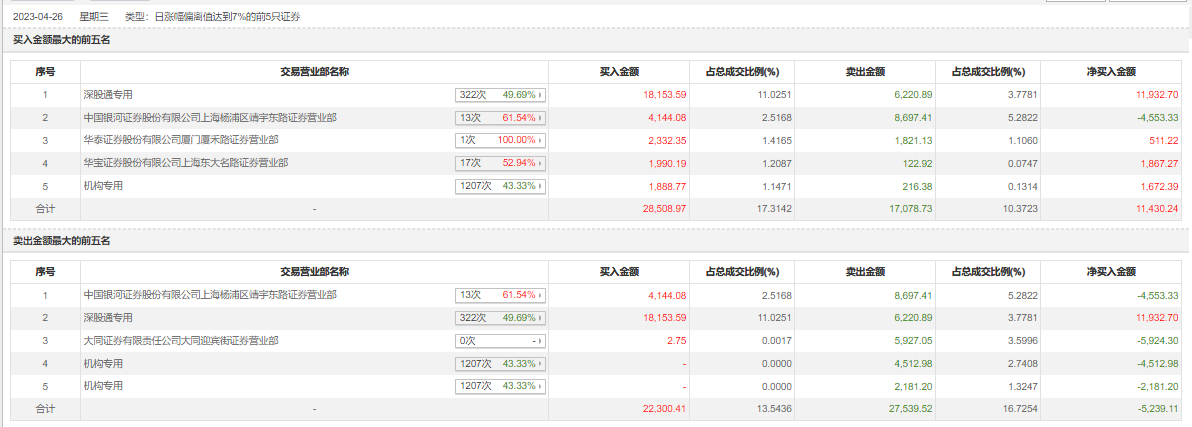Open 深股通专用 in the buy top-five table
Viewport: 1192px width, 427px height.
pyautogui.click(x=108, y=95)
